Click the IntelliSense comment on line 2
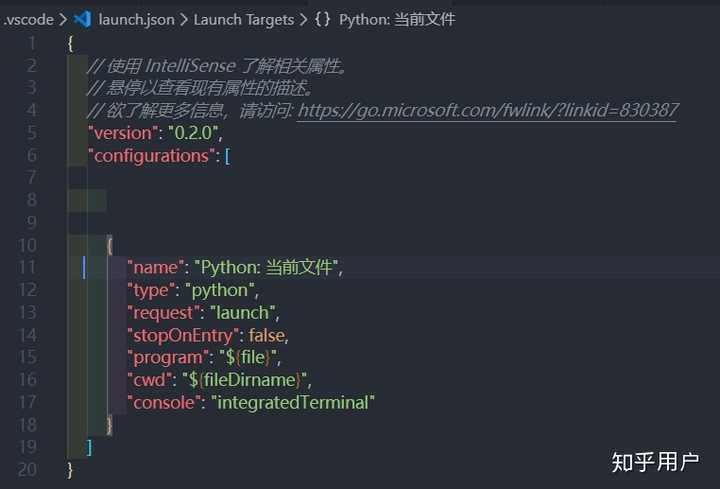 (217, 66)
